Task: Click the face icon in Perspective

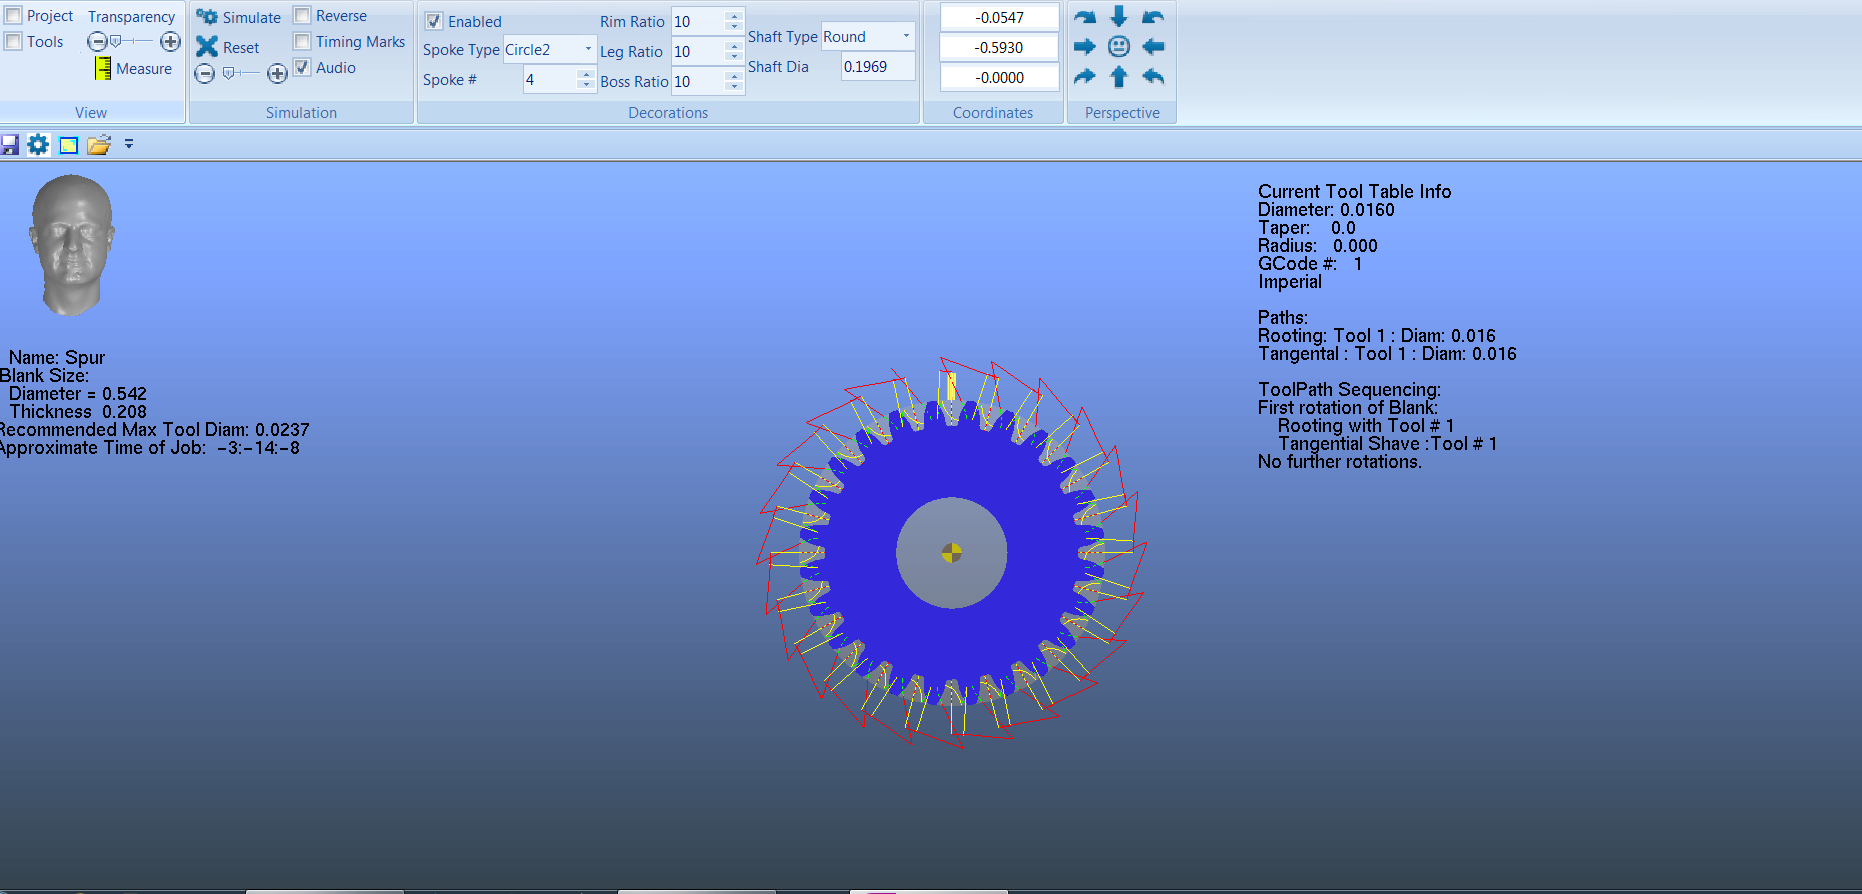Action: [x=1119, y=47]
